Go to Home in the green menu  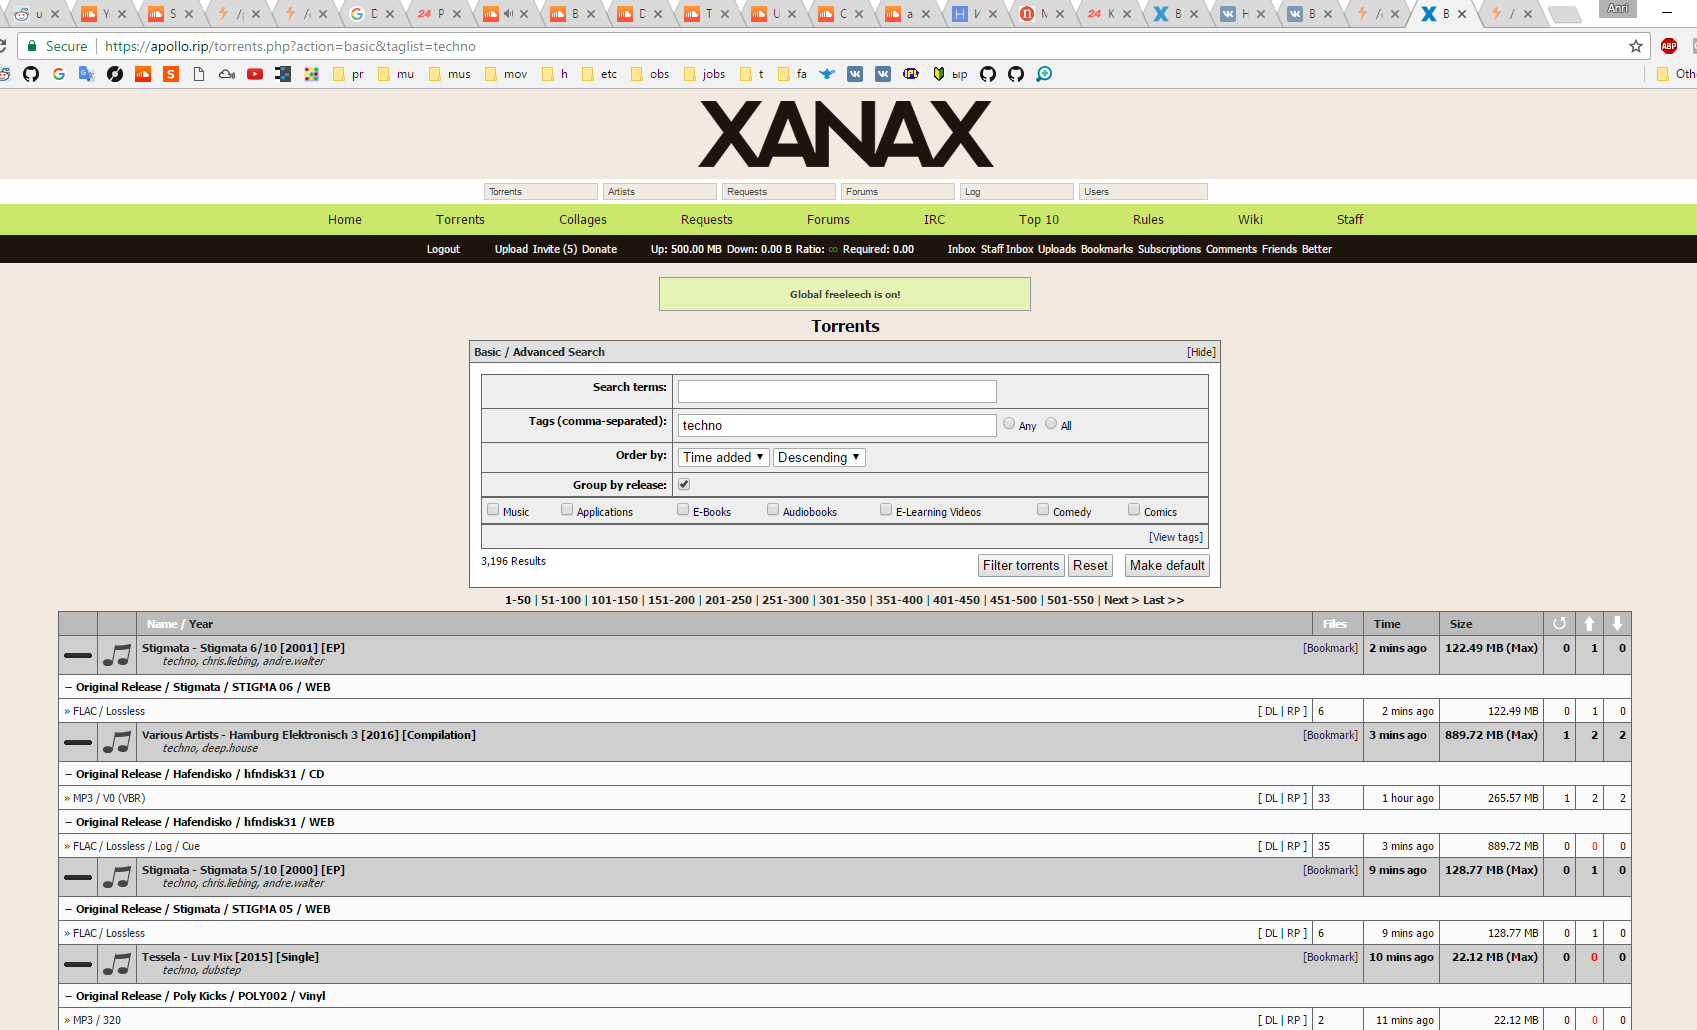coord(345,220)
